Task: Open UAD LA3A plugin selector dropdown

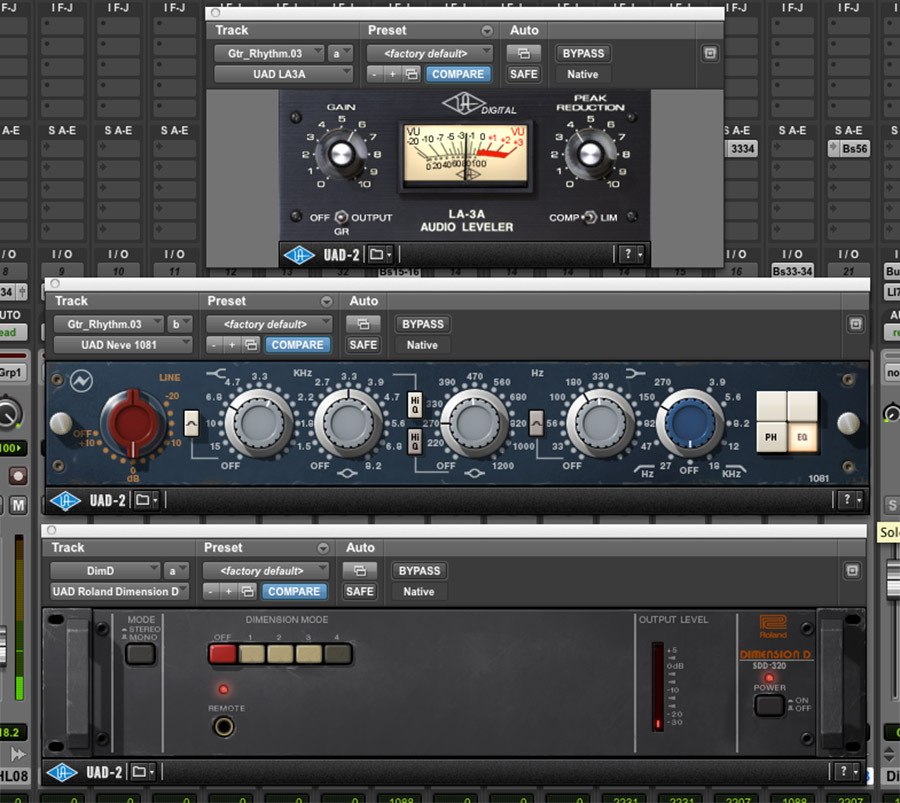Action: (283, 74)
